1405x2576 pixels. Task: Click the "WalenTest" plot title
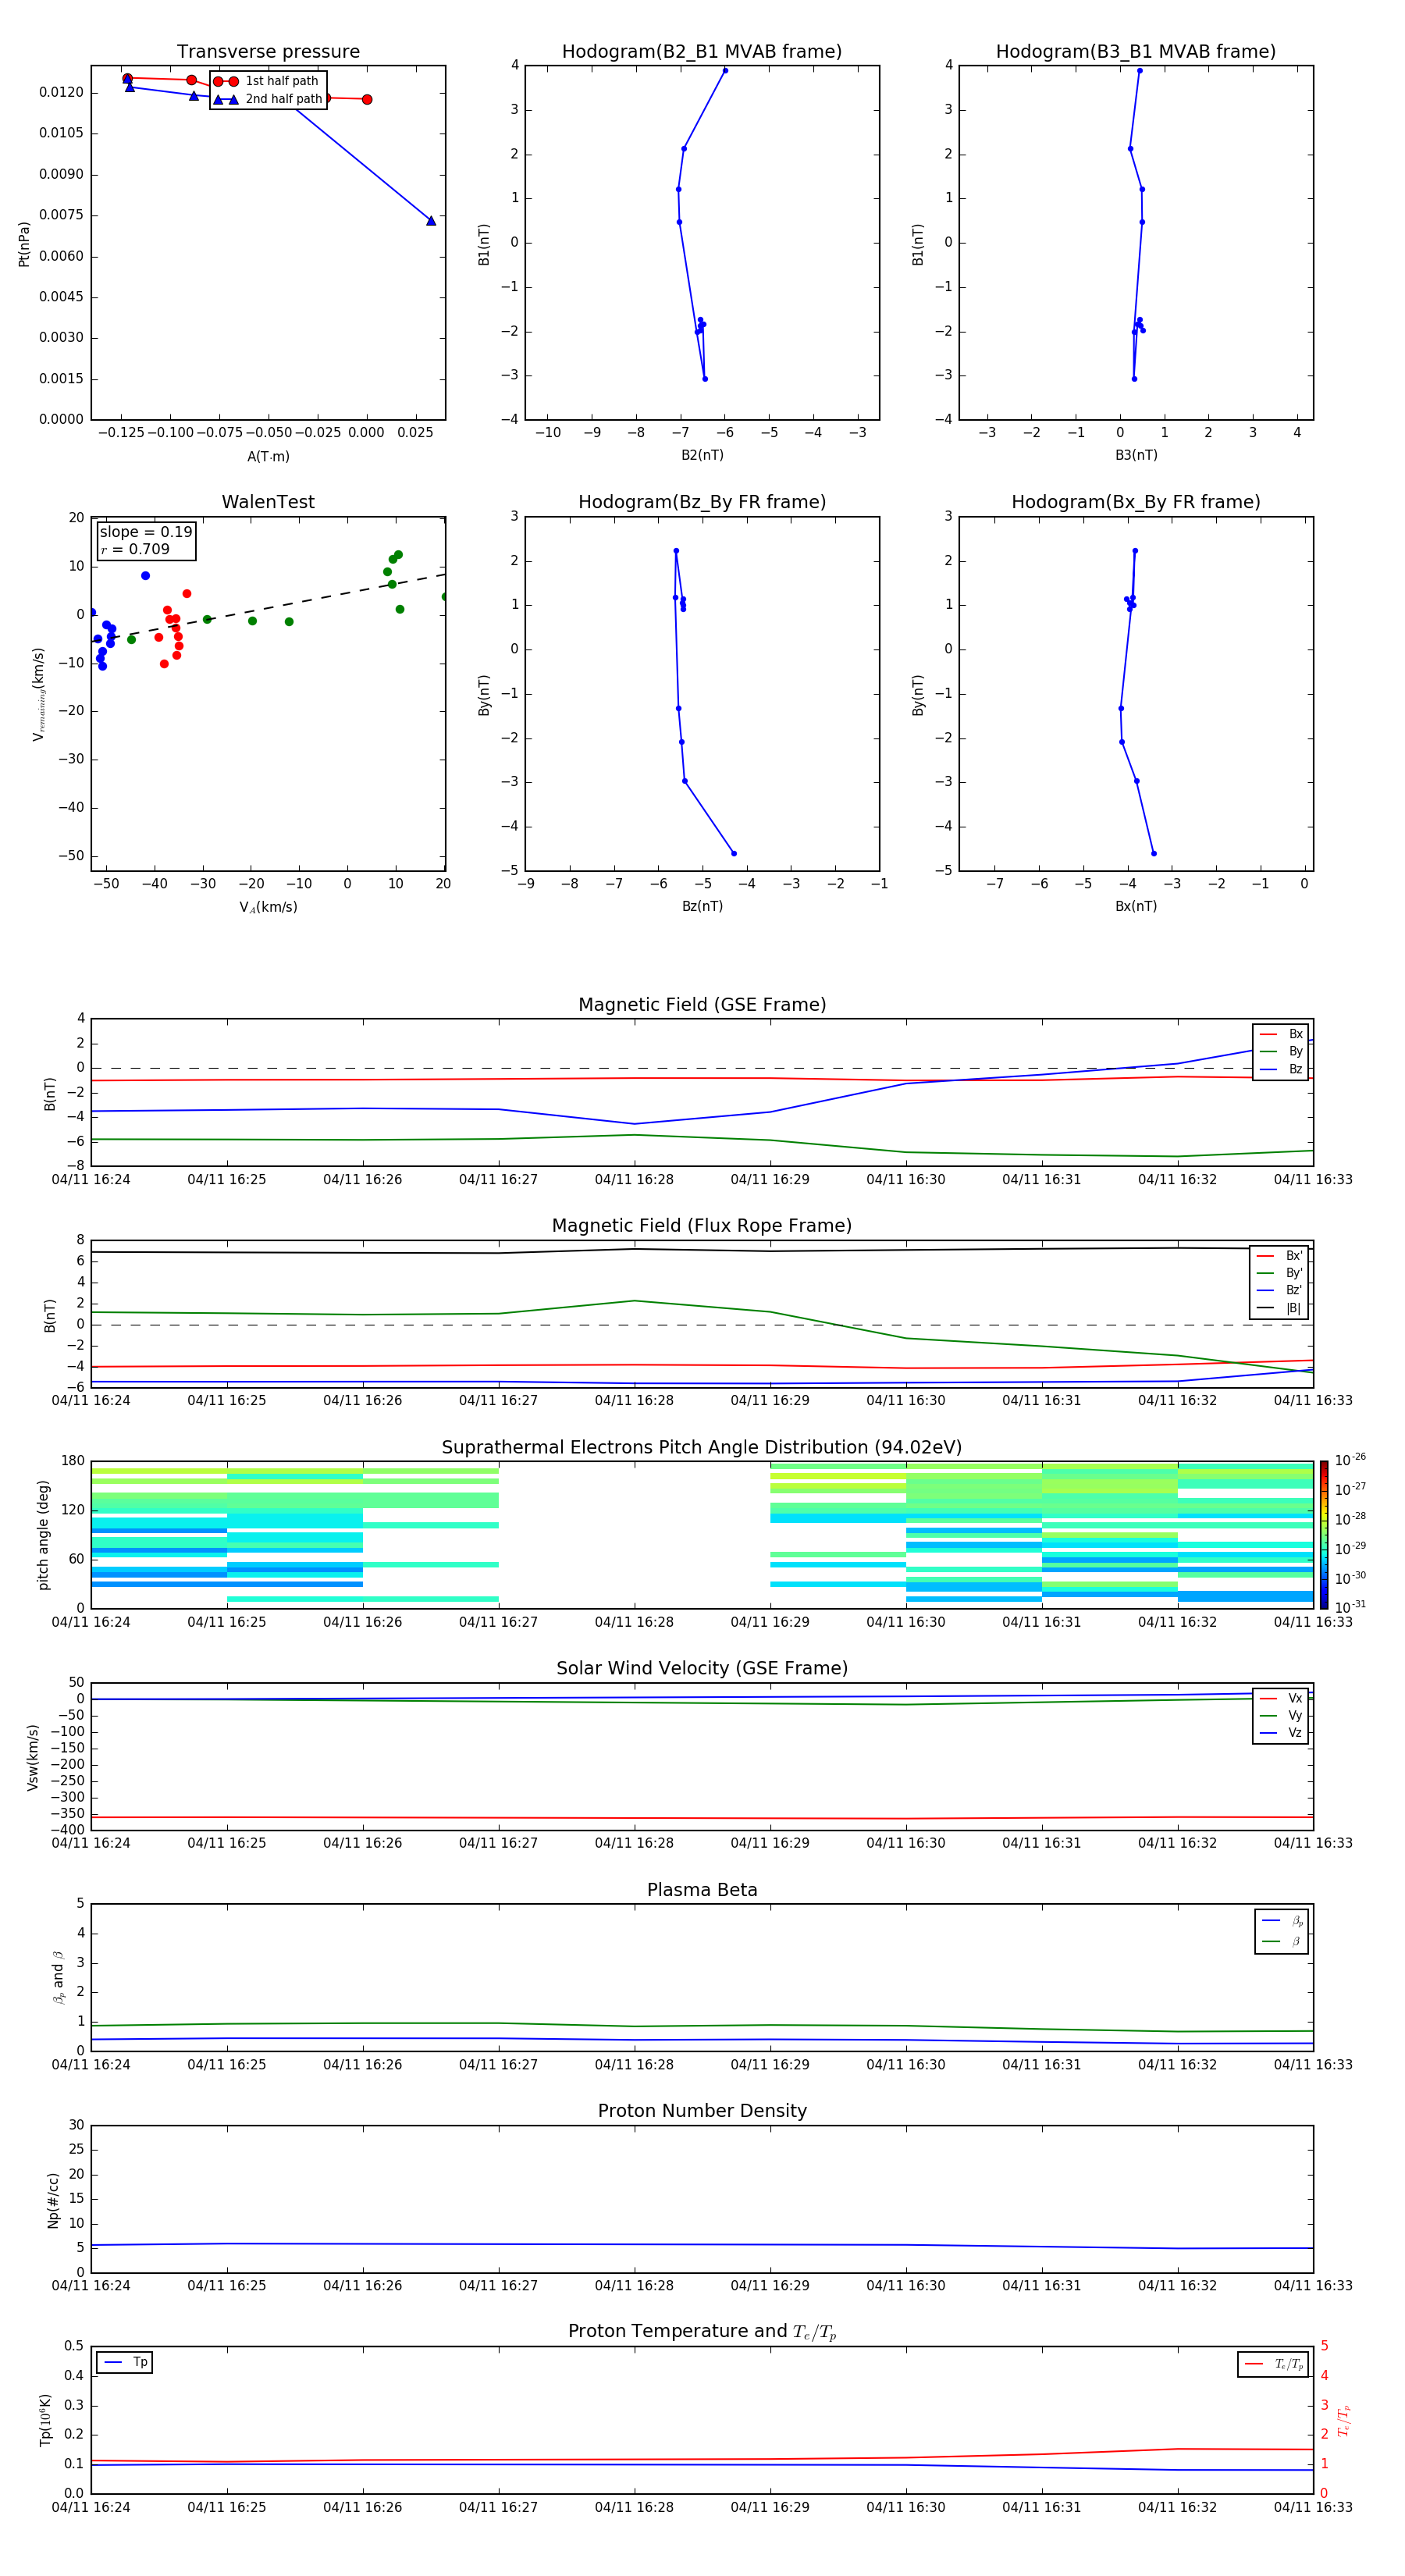268,502
